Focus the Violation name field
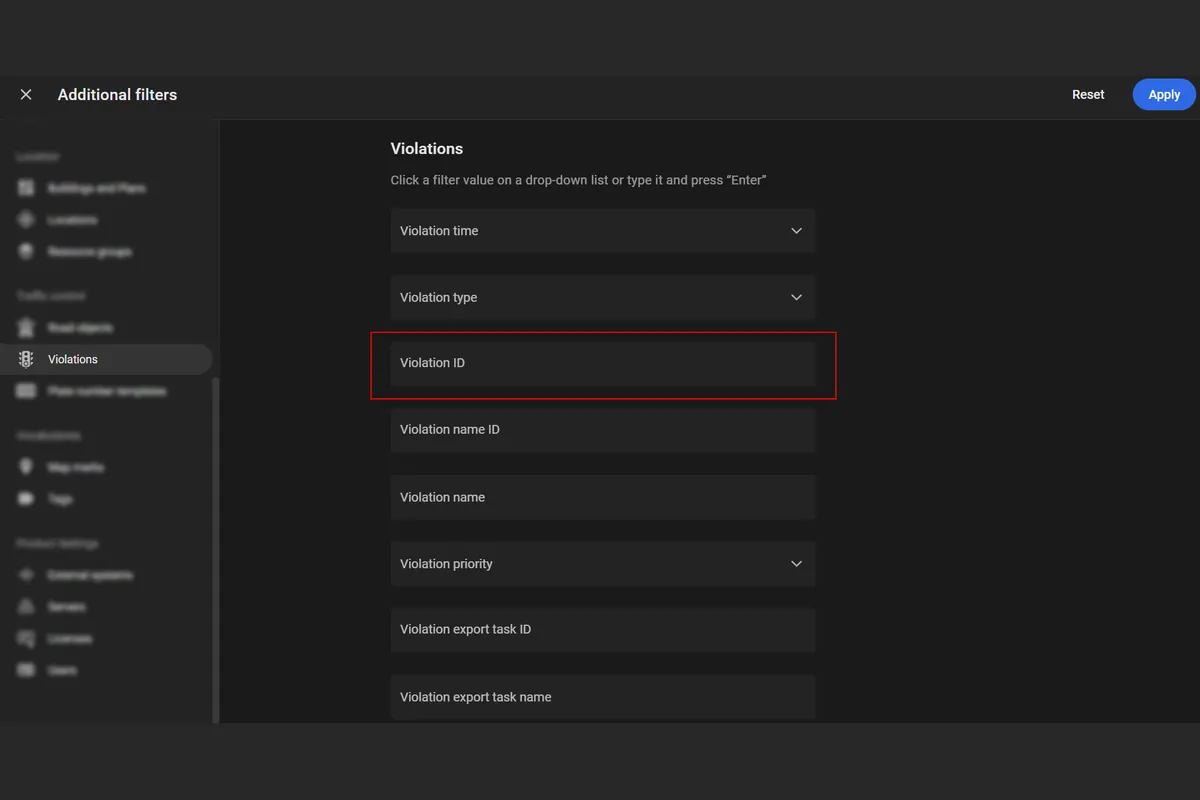 (603, 497)
